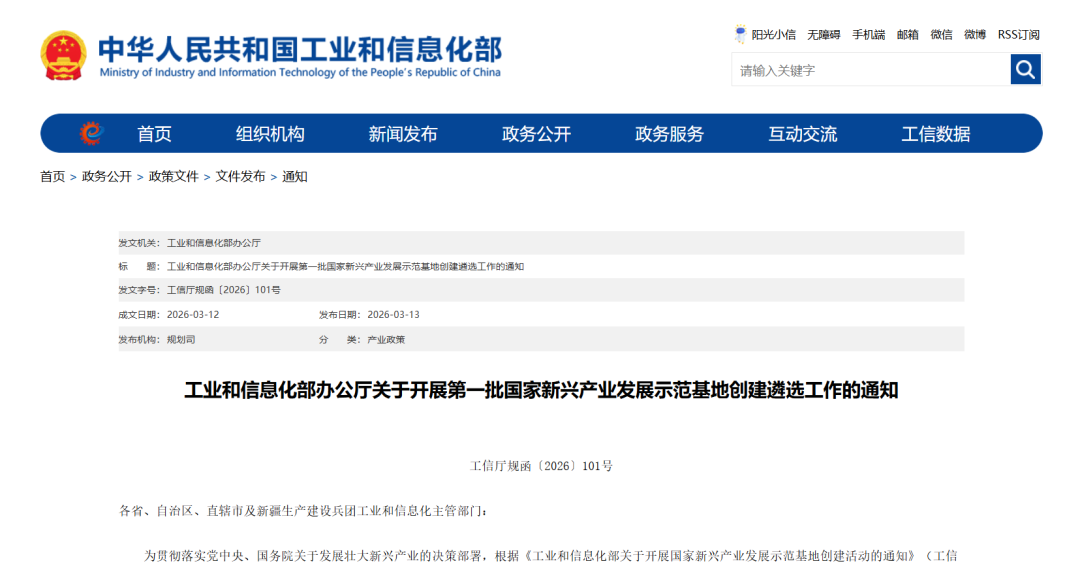
Task: Go to 文件发布 via the breadcrumb
Action: [x=240, y=176]
